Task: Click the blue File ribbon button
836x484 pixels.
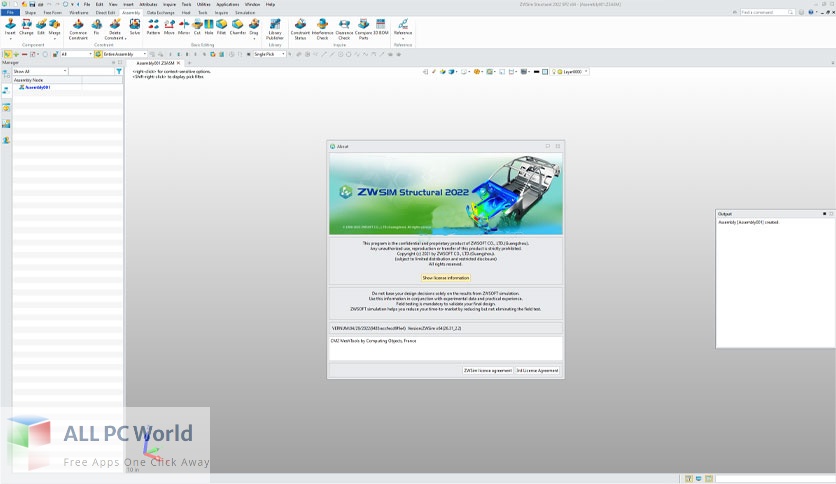Action: [x=10, y=12]
